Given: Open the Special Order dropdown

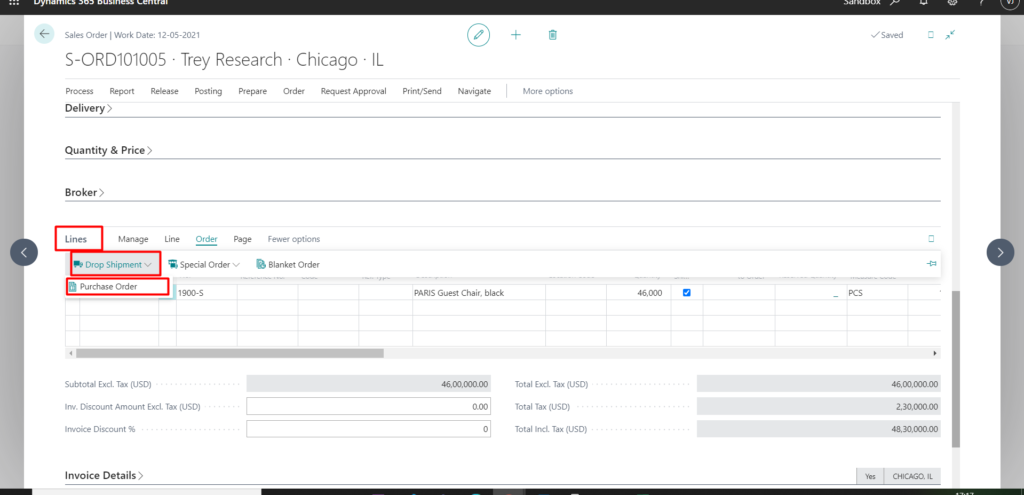Looking at the screenshot, I should 204,264.
